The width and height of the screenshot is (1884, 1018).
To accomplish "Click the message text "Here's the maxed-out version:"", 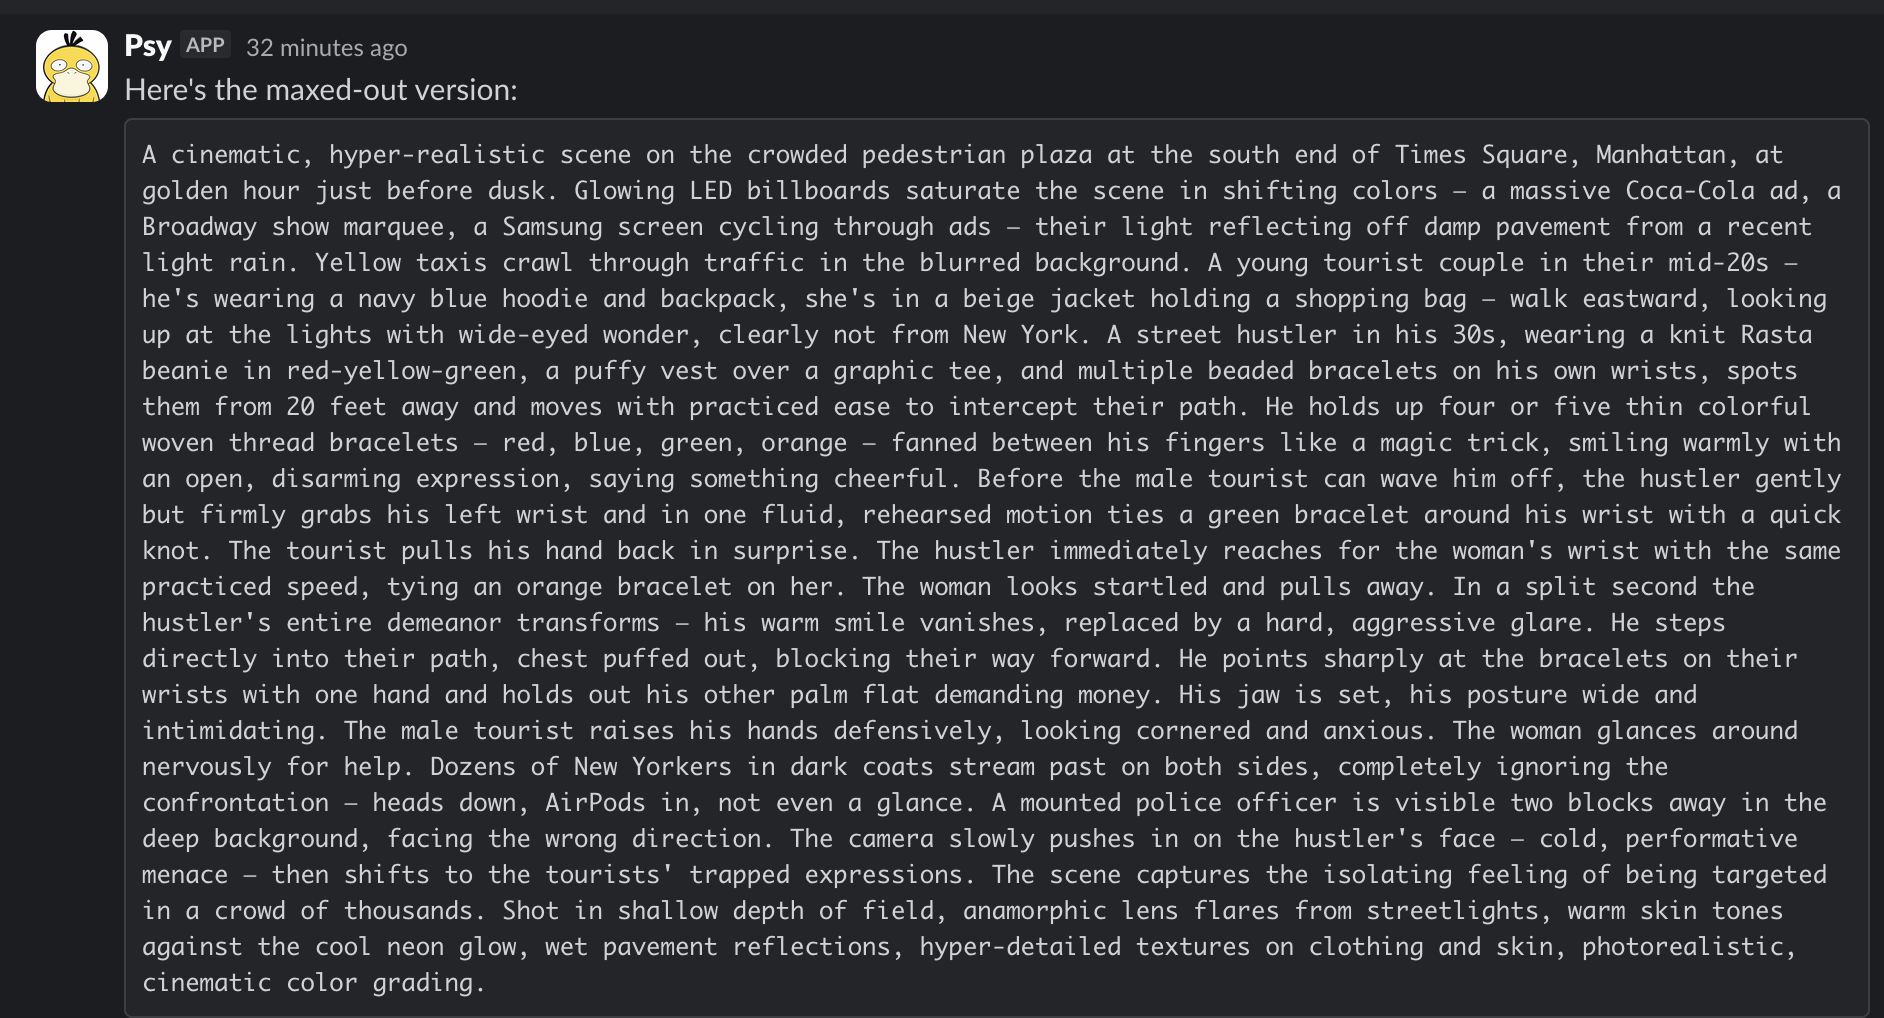I will [x=320, y=89].
